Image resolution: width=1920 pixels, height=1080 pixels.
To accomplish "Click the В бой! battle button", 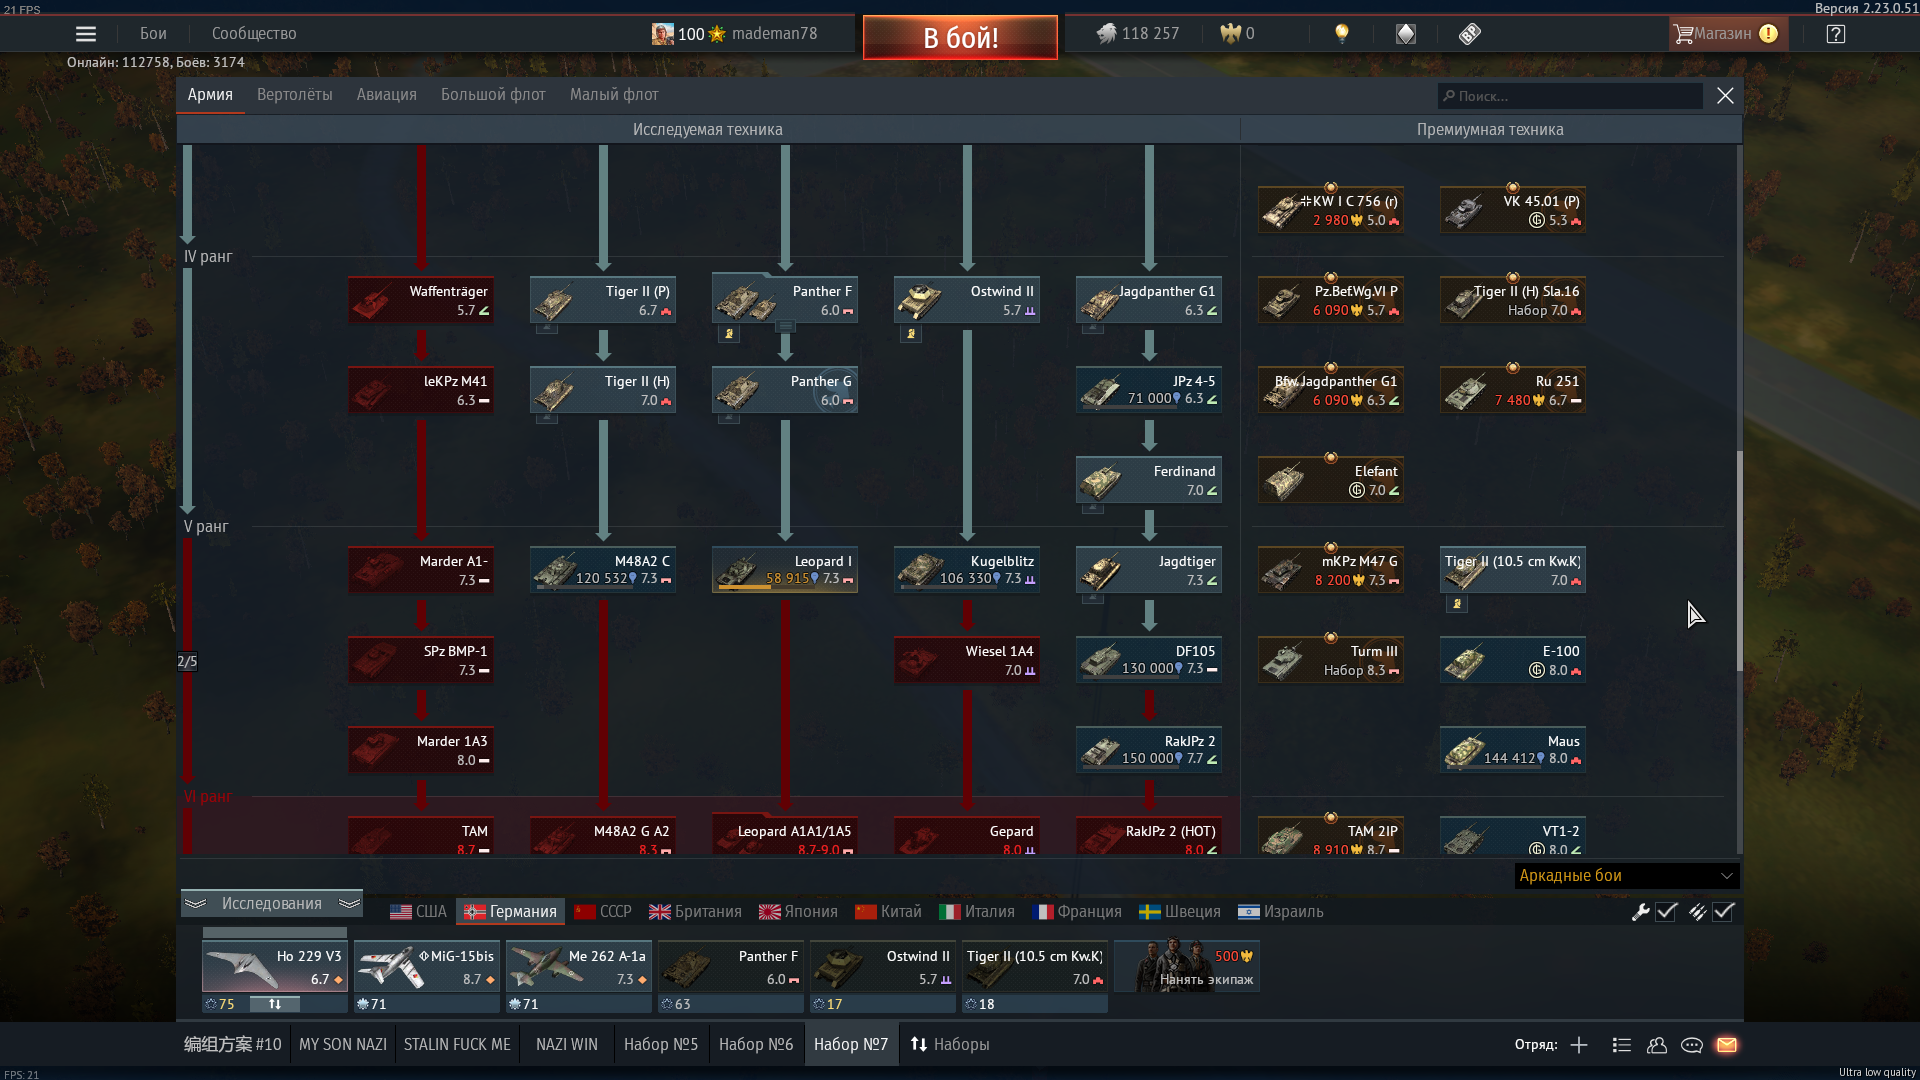I will point(960,38).
